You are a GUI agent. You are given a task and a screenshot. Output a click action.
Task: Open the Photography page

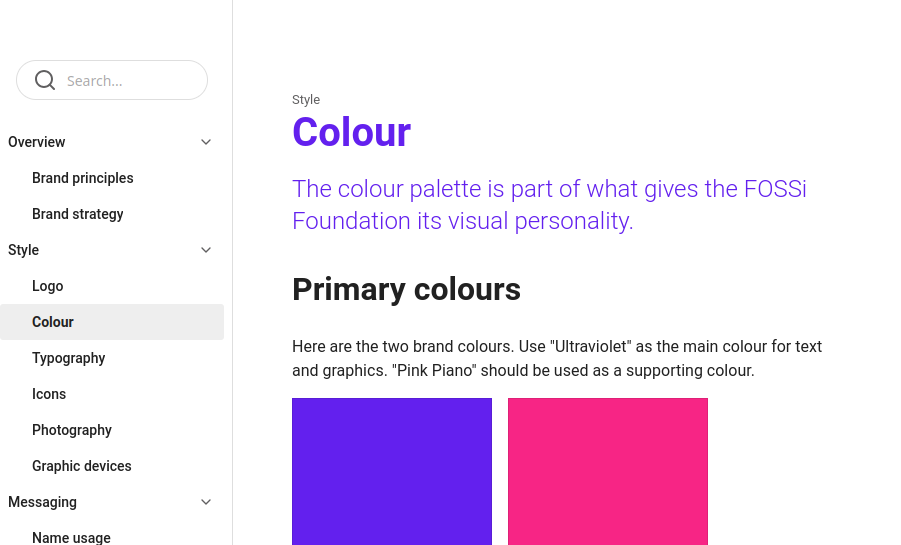coord(72,430)
